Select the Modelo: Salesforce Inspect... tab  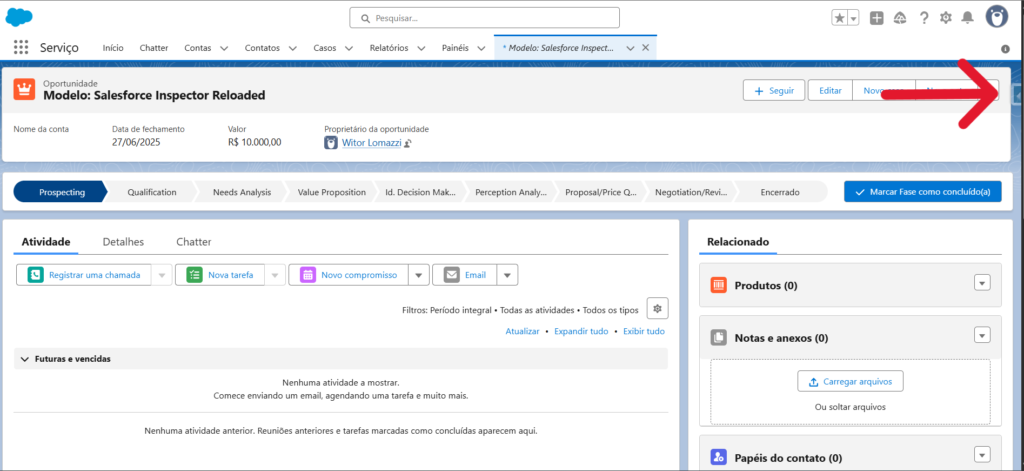pos(558,48)
